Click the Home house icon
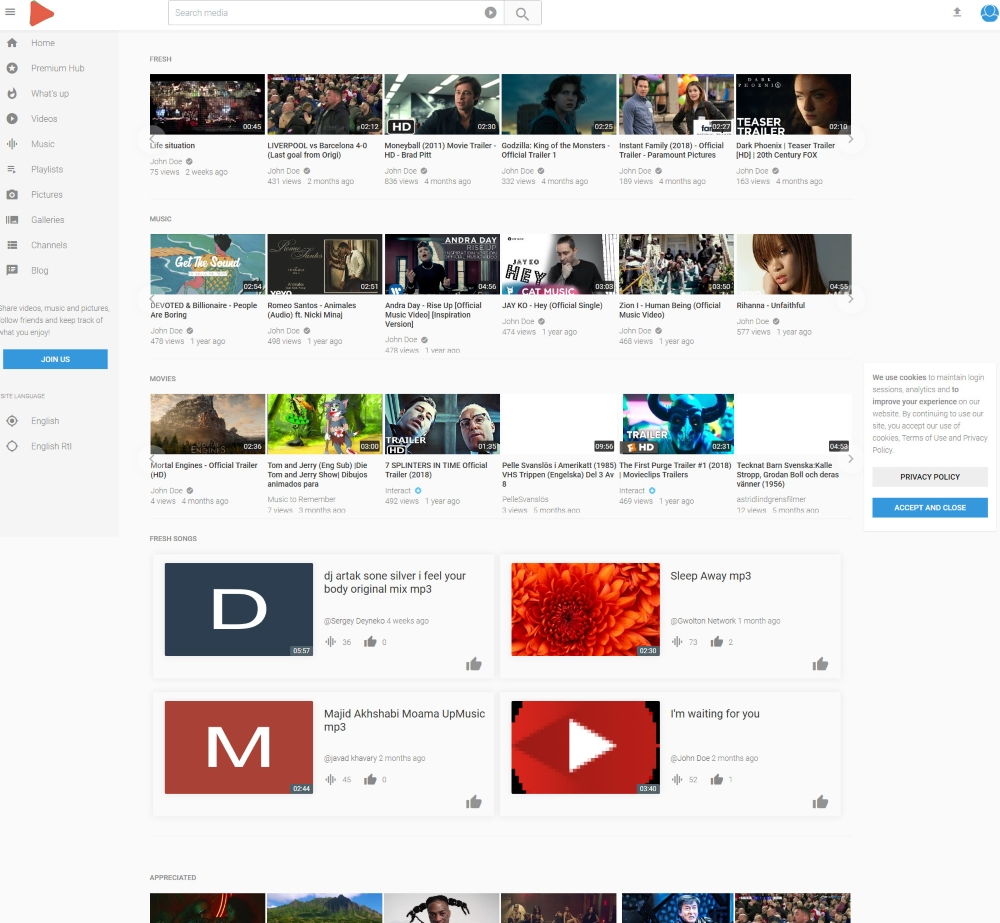The image size is (1000, 923). click(12, 43)
